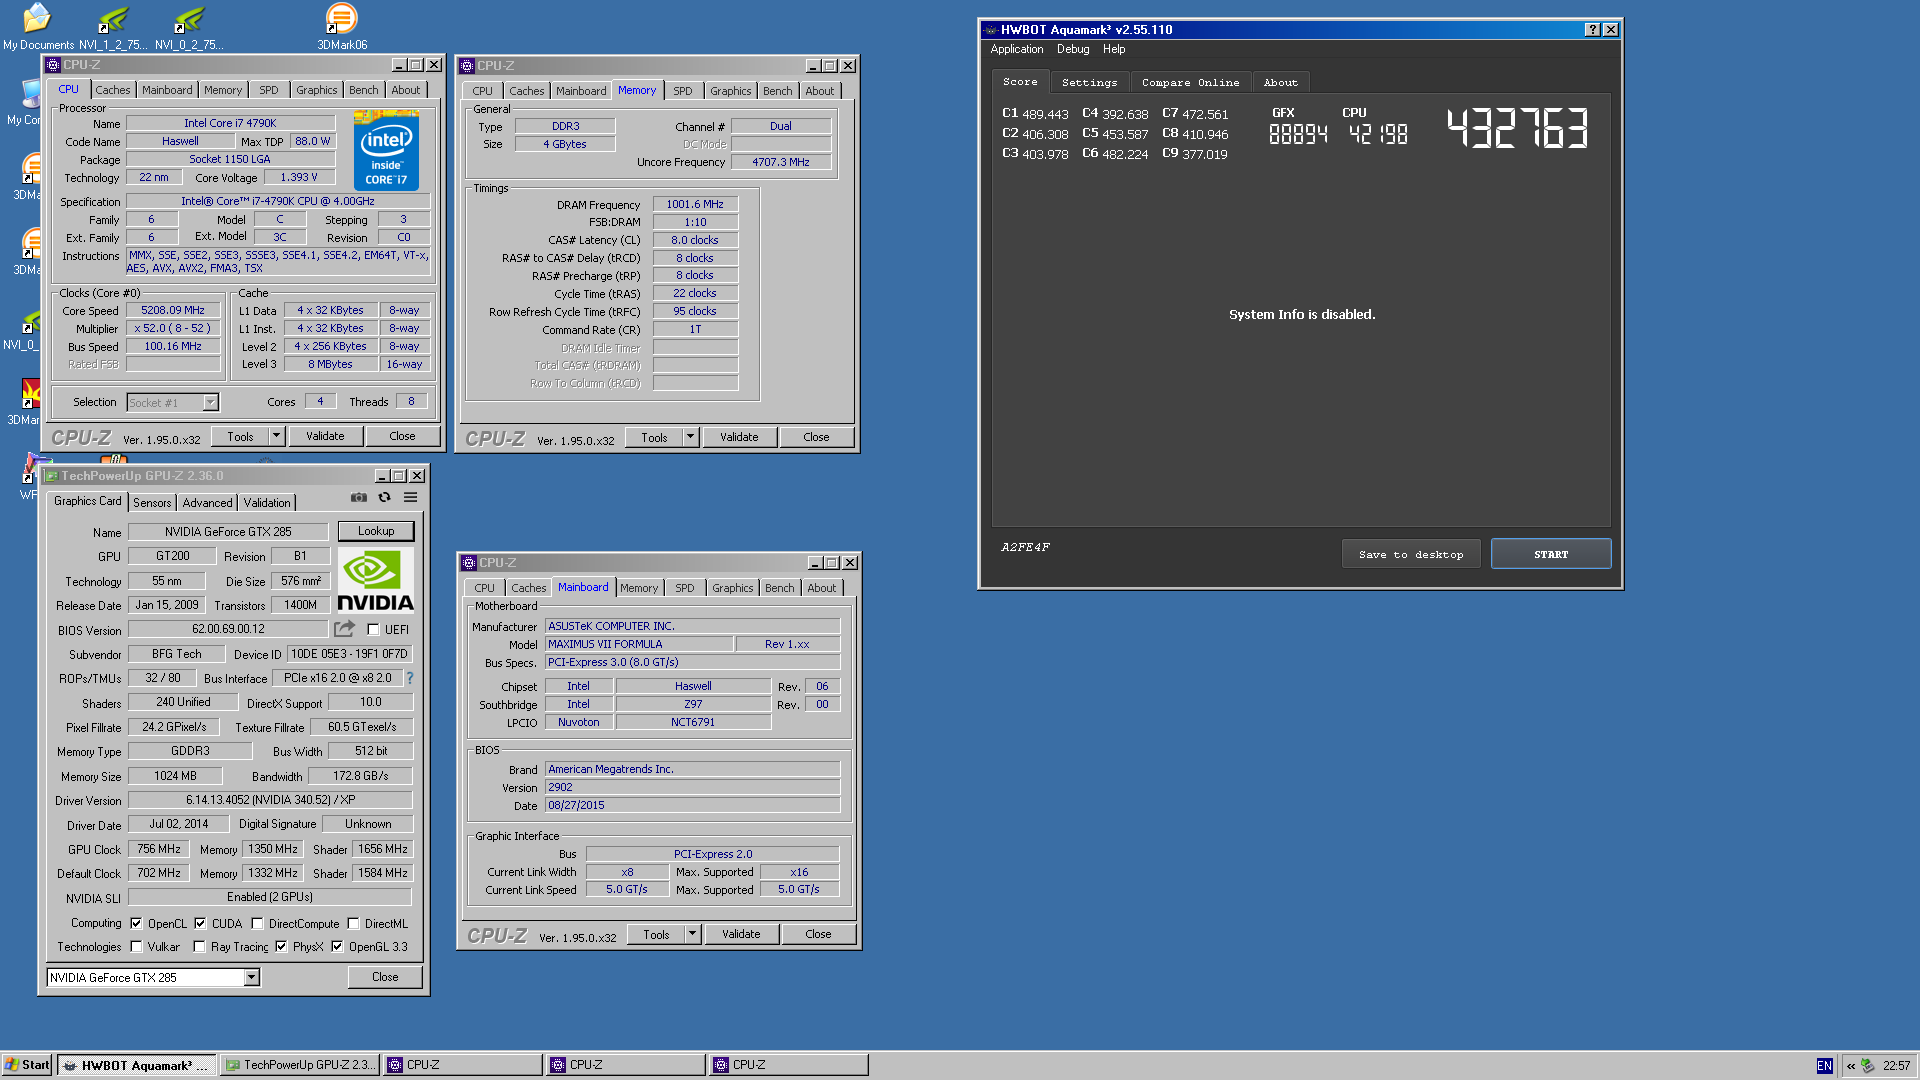Toggle the DirectML checkbox

[353, 924]
